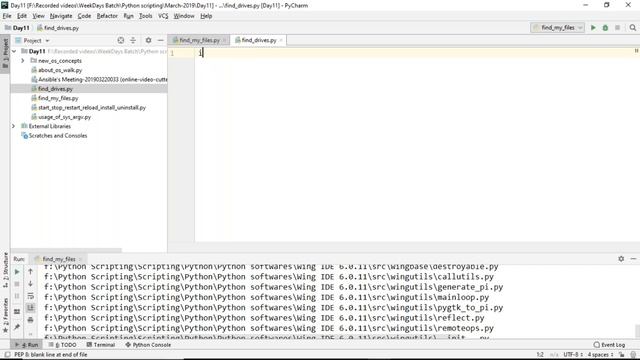Click the up the stack trace arrow
The image size is (640, 360).
click(31, 271)
